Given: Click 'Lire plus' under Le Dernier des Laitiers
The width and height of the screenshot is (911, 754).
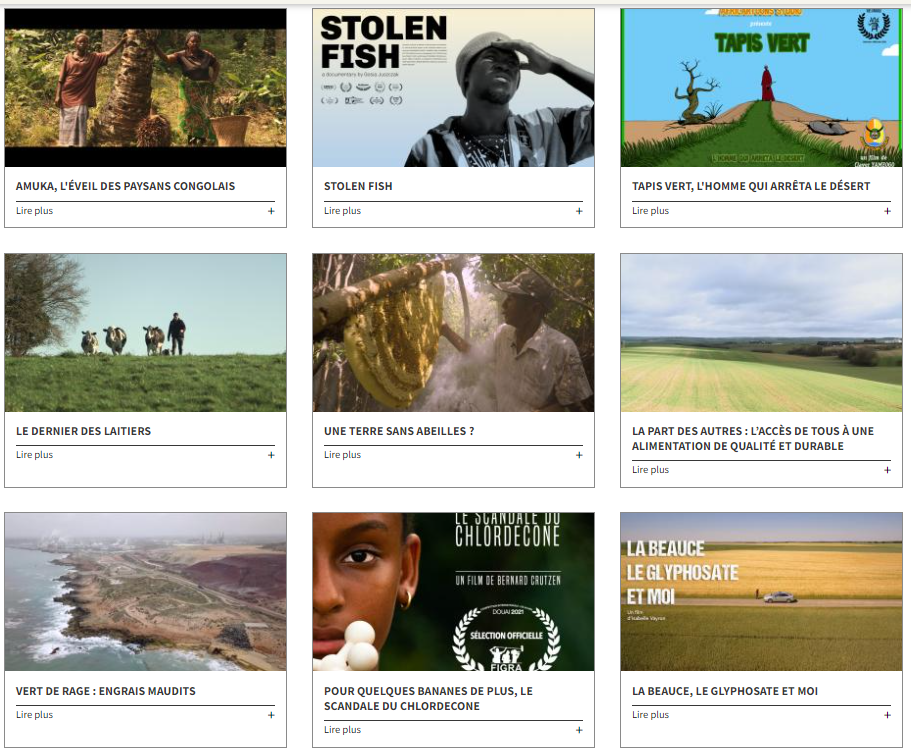Looking at the screenshot, I should tap(35, 455).
